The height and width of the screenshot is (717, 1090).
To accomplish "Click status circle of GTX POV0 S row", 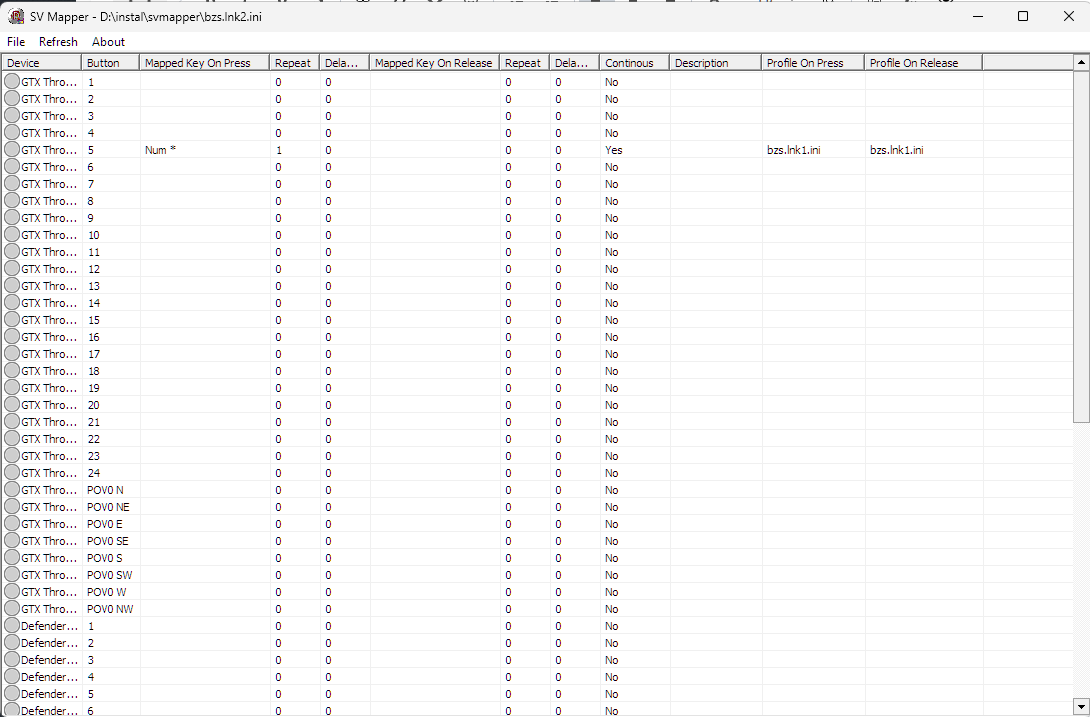I will pos(12,558).
